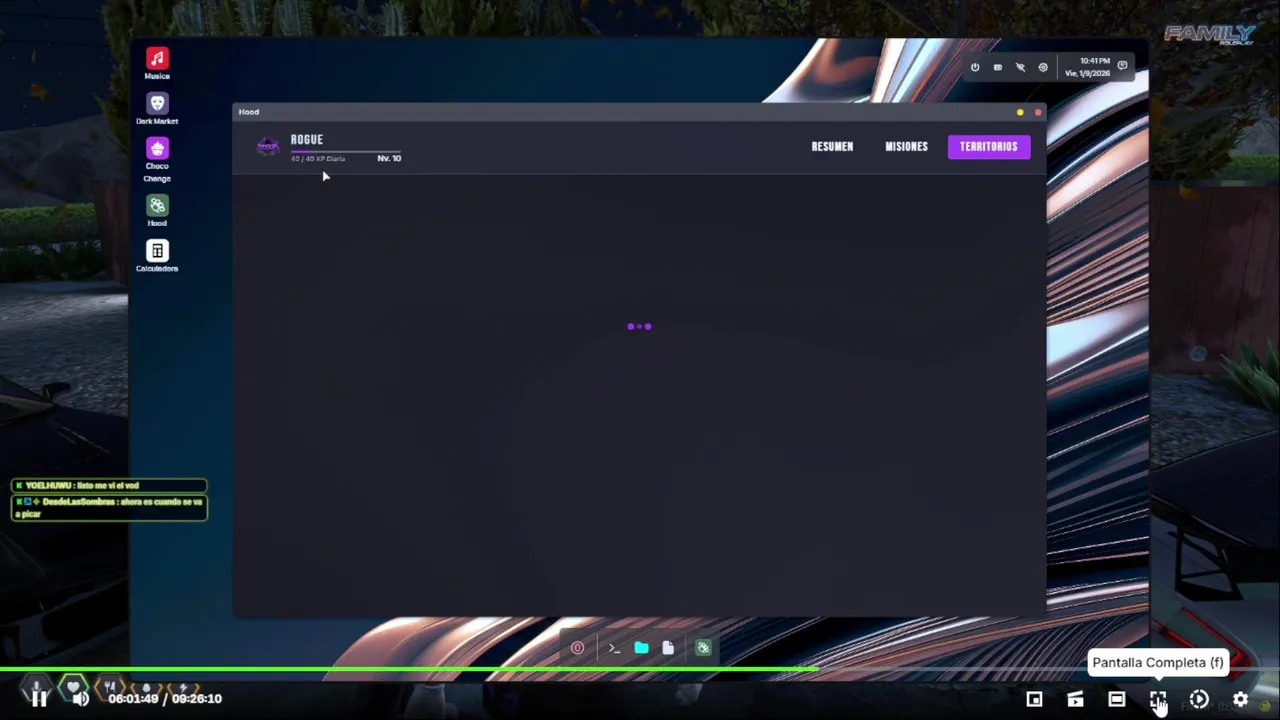Open the terminal icon in the dock

pos(614,648)
